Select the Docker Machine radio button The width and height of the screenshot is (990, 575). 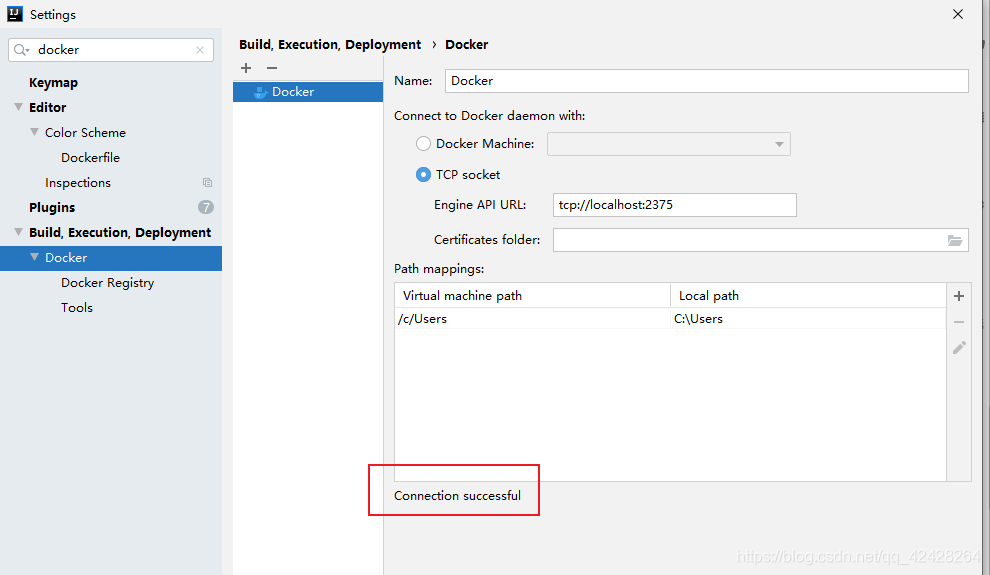423,144
